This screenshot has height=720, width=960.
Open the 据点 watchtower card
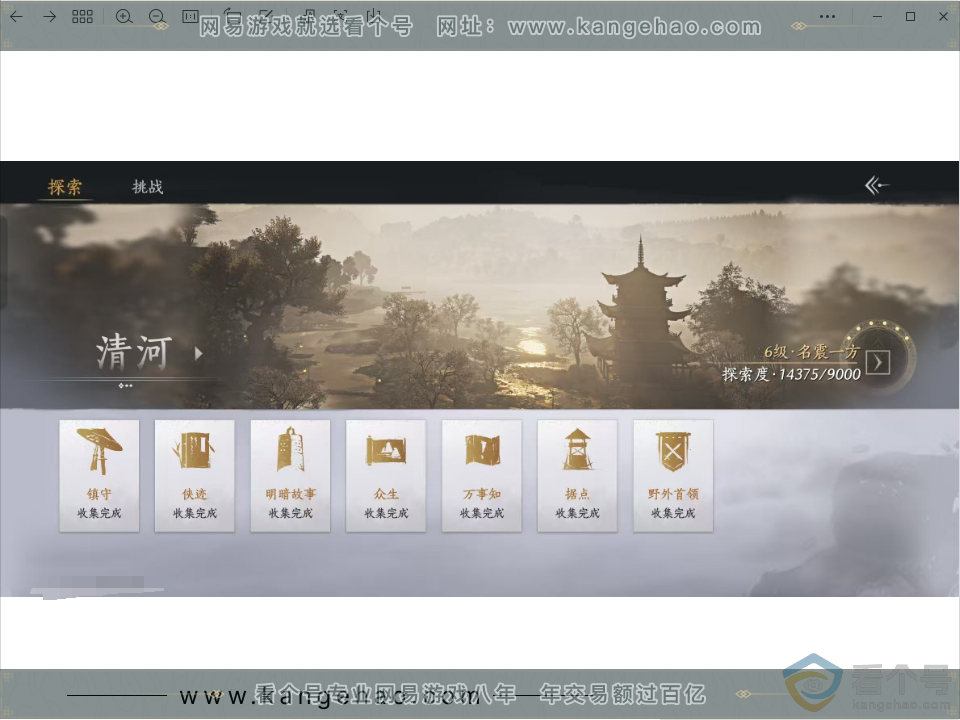click(577, 476)
